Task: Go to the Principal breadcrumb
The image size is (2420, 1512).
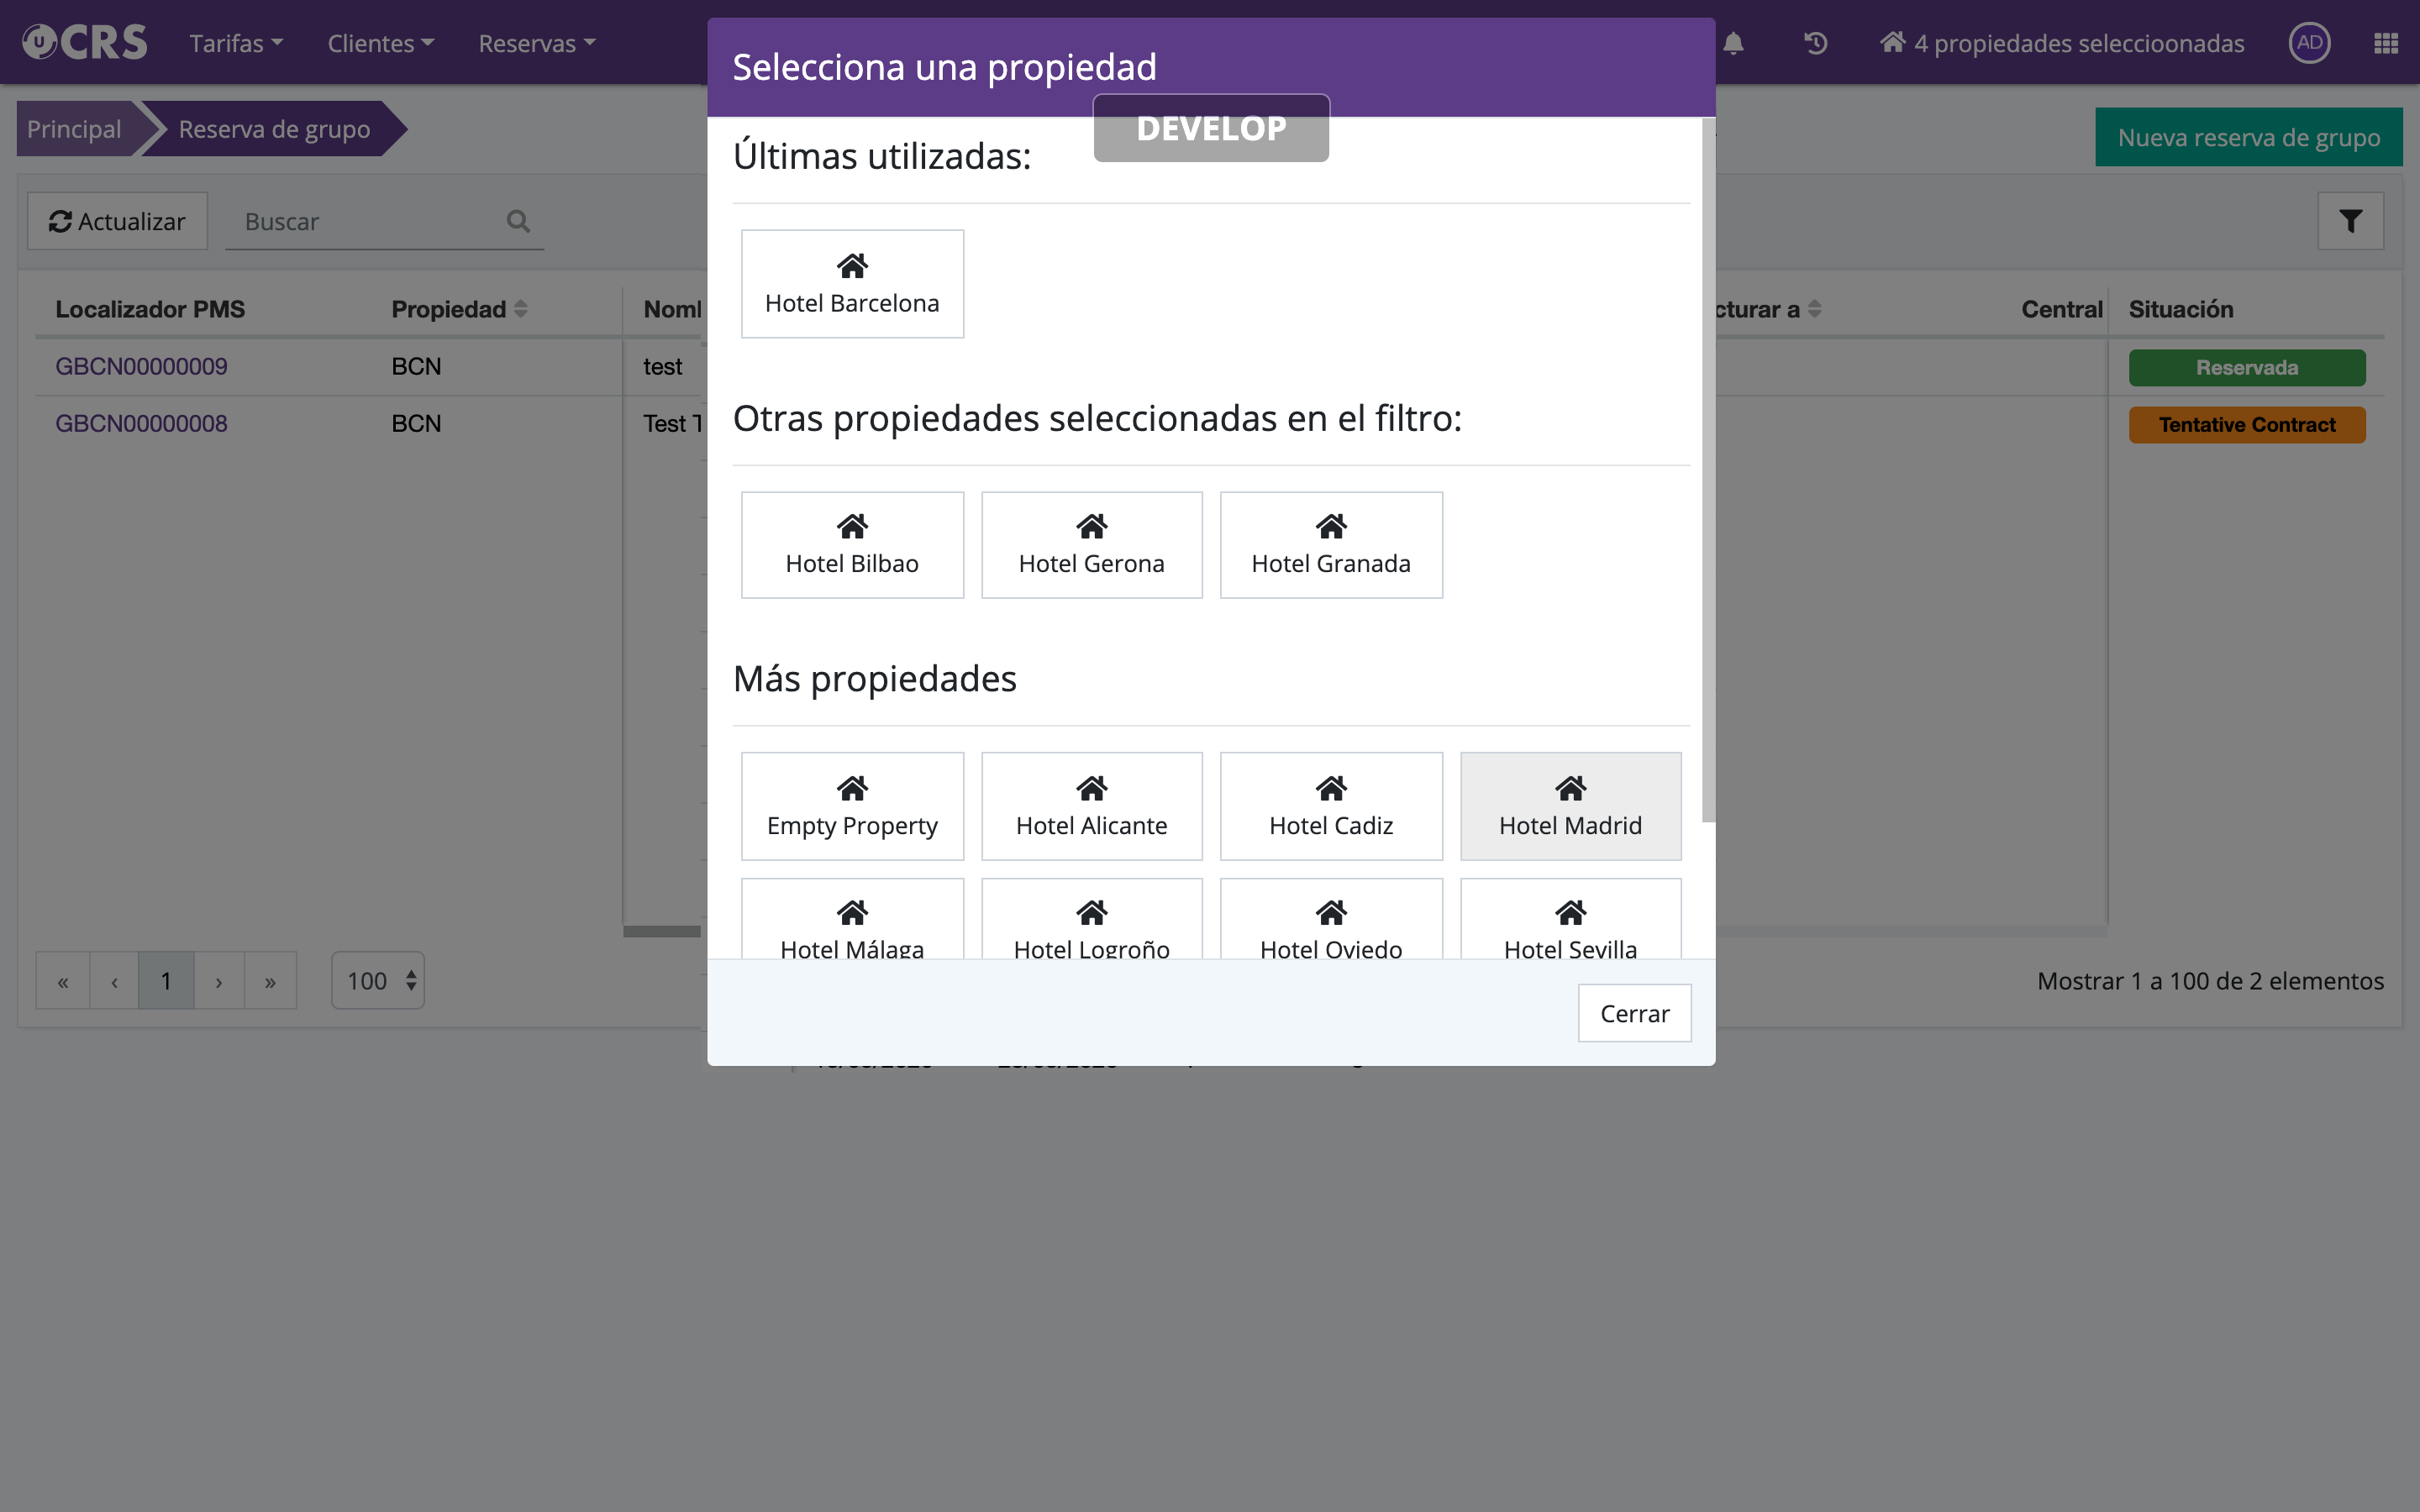Action: click(x=74, y=129)
